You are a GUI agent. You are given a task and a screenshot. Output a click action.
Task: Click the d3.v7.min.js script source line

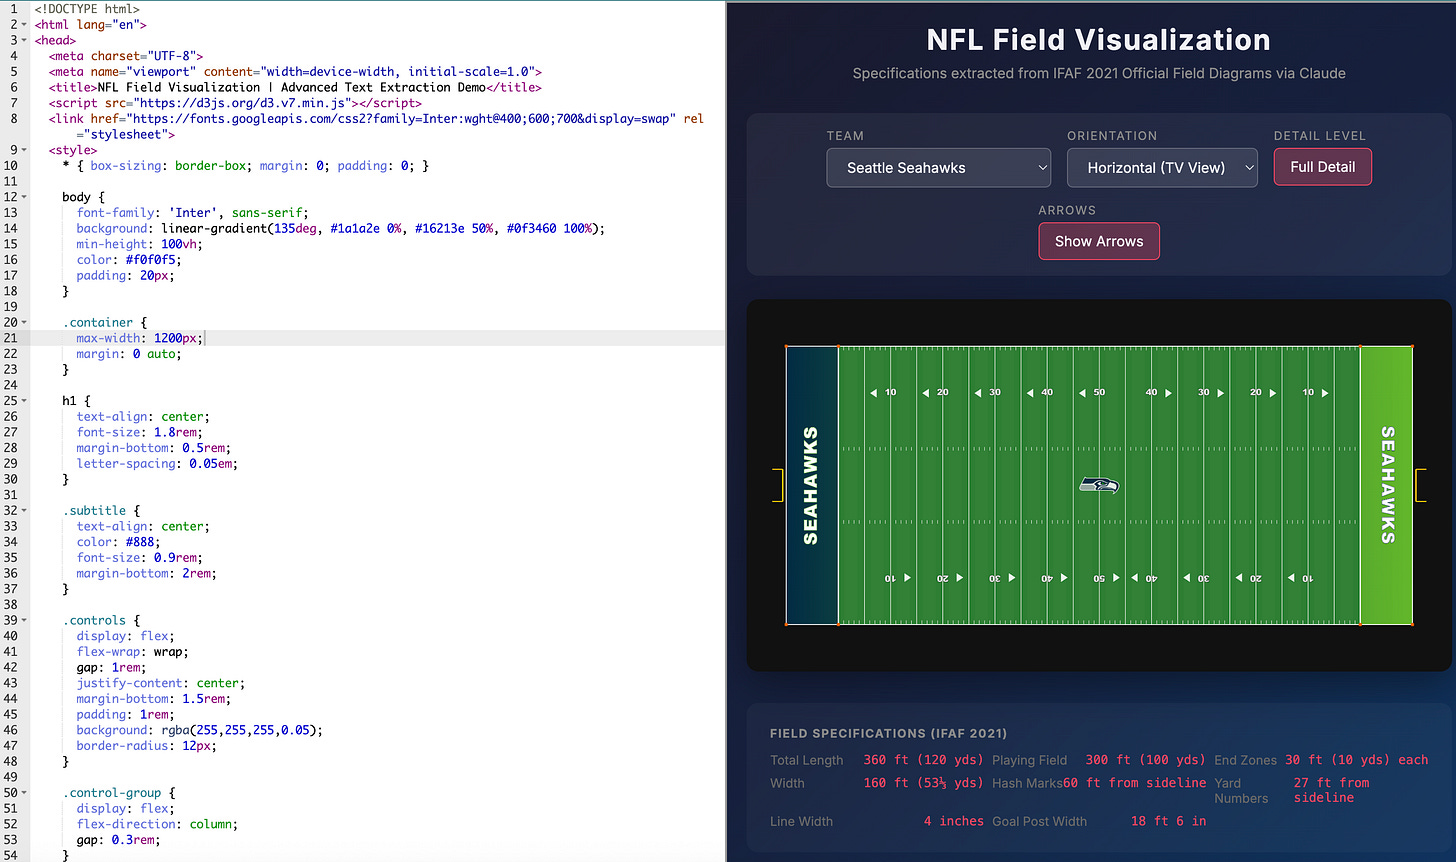click(235, 103)
